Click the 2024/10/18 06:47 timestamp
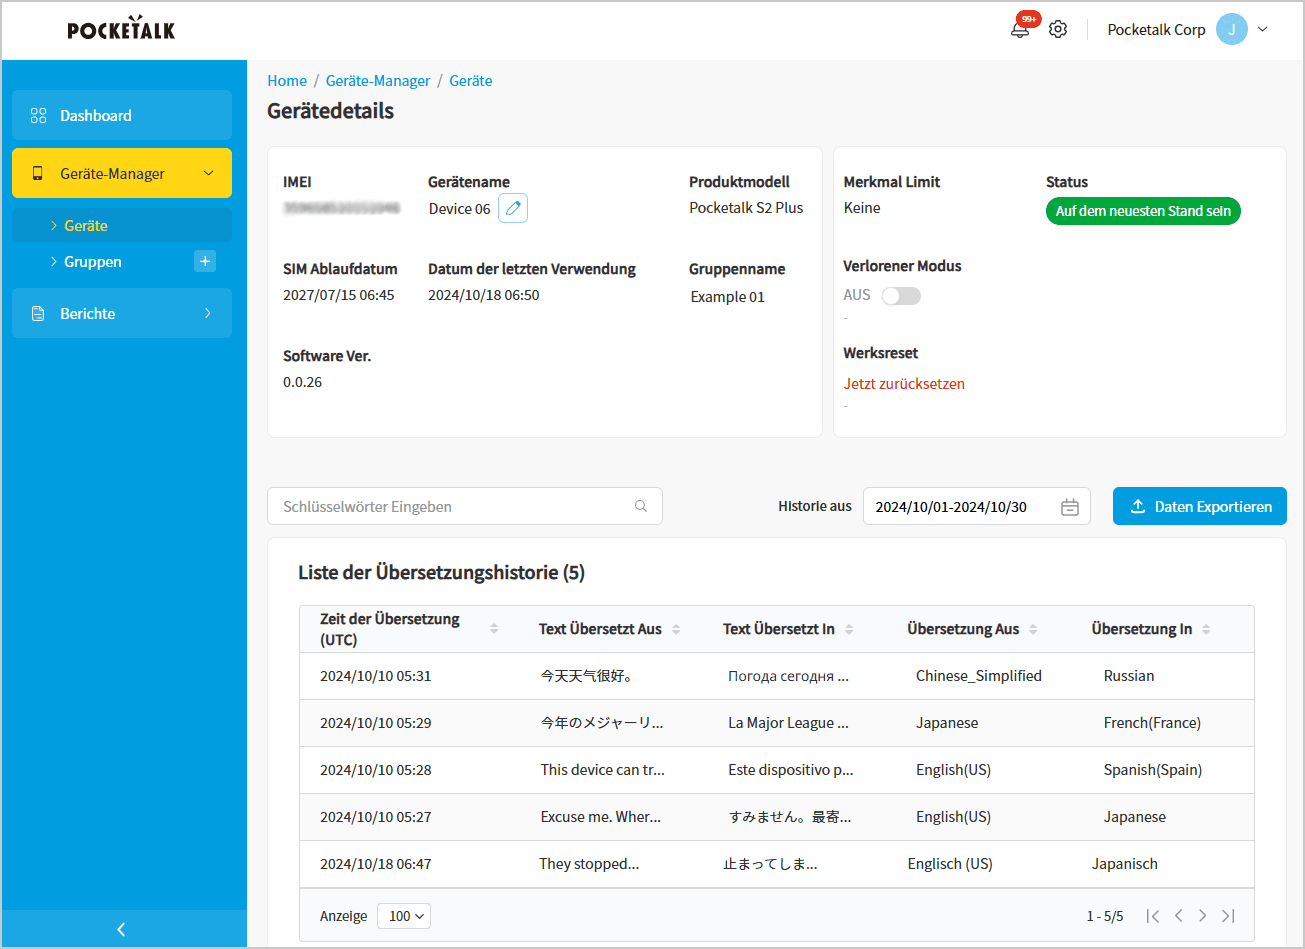The height and width of the screenshot is (949, 1305). (x=376, y=864)
